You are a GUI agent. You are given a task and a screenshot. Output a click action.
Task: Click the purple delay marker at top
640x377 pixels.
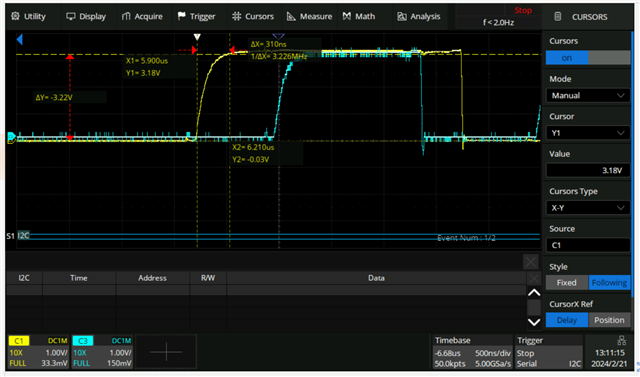click(x=278, y=37)
